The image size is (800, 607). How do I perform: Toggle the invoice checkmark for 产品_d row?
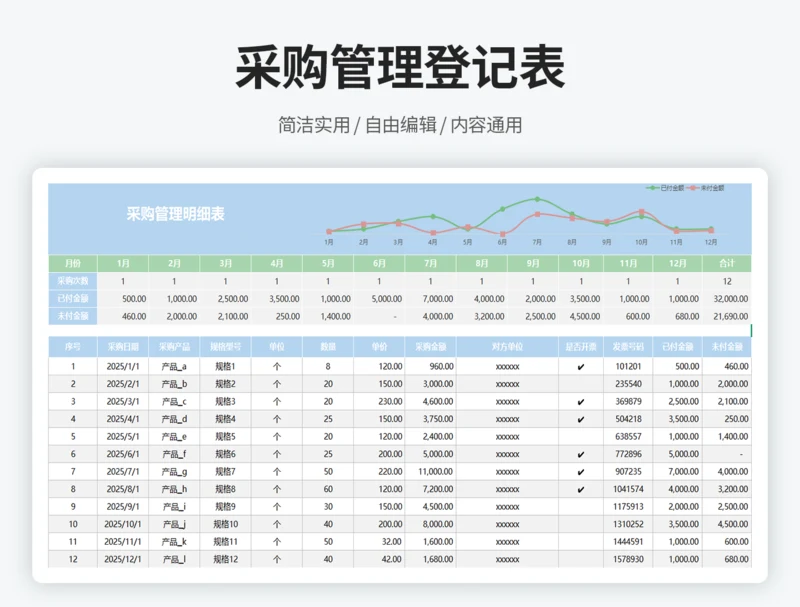click(581, 419)
